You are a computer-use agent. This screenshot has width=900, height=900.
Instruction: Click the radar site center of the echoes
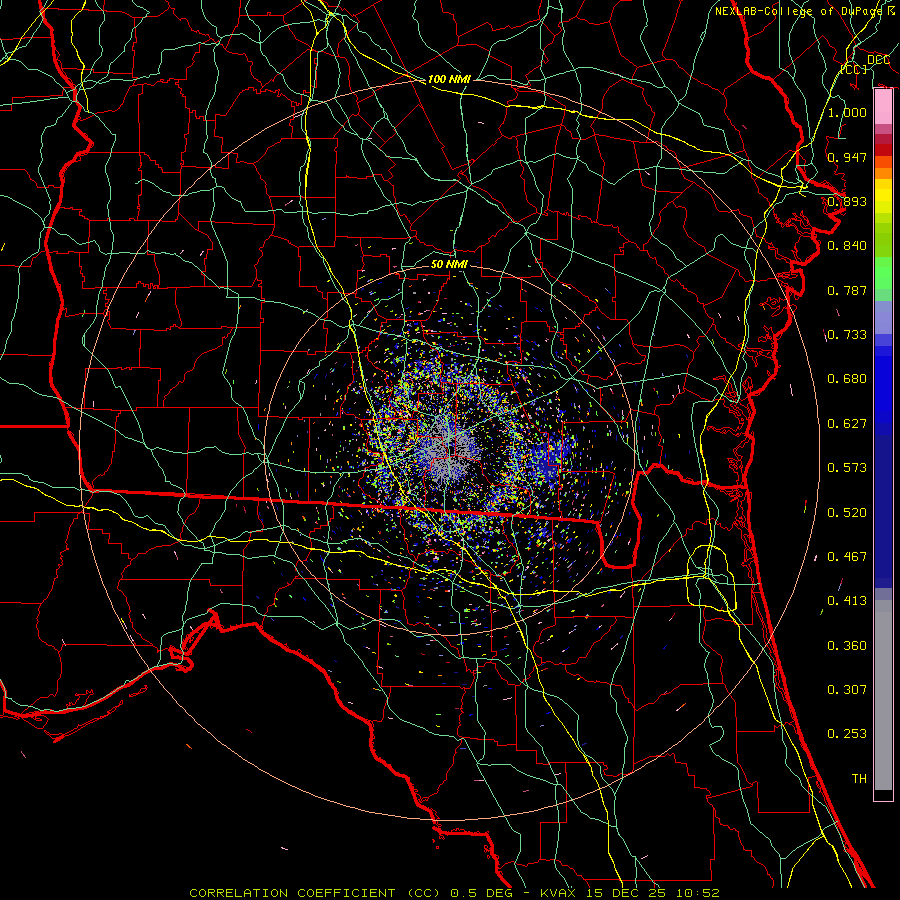[x=449, y=450]
